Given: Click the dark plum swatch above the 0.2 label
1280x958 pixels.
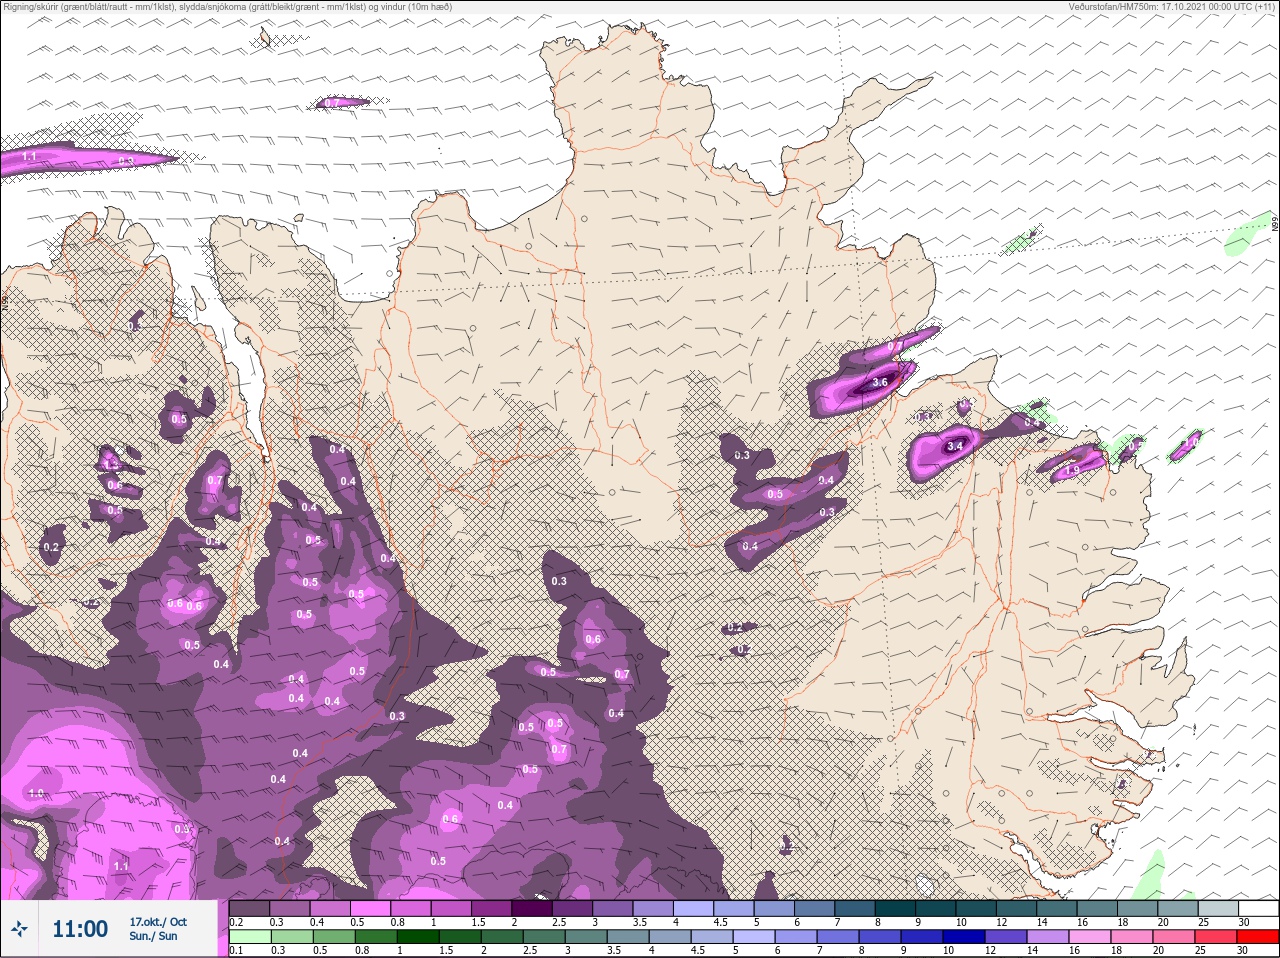Looking at the screenshot, I should [249, 908].
